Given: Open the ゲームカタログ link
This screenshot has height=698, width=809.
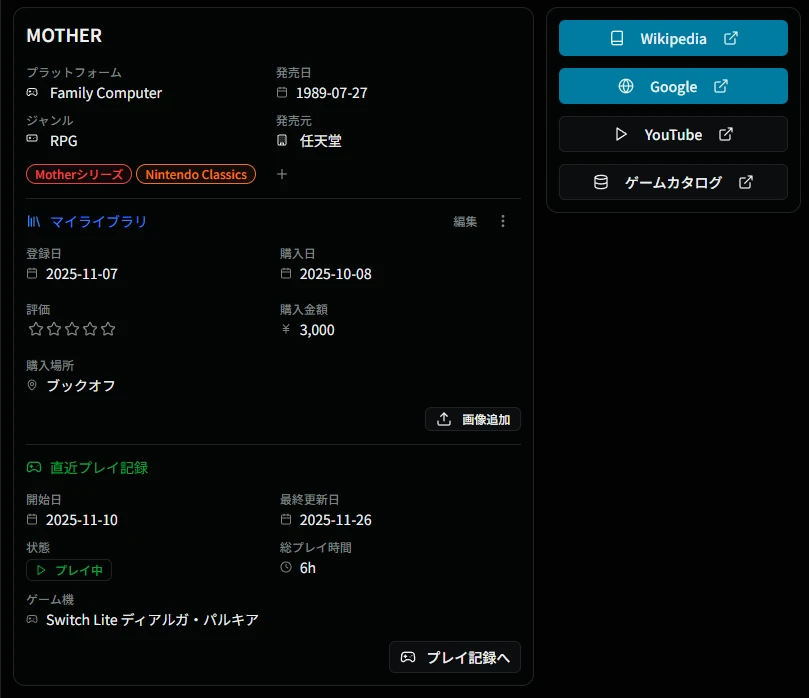Looking at the screenshot, I should (x=673, y=182).
